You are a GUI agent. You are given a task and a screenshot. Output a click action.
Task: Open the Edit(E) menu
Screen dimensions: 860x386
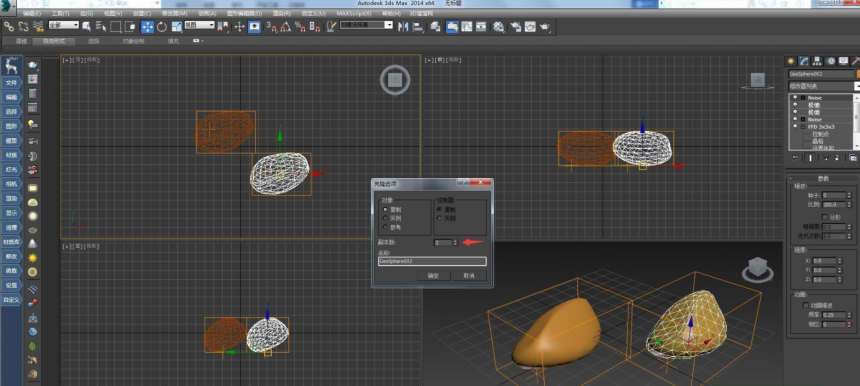click(32, 13)
